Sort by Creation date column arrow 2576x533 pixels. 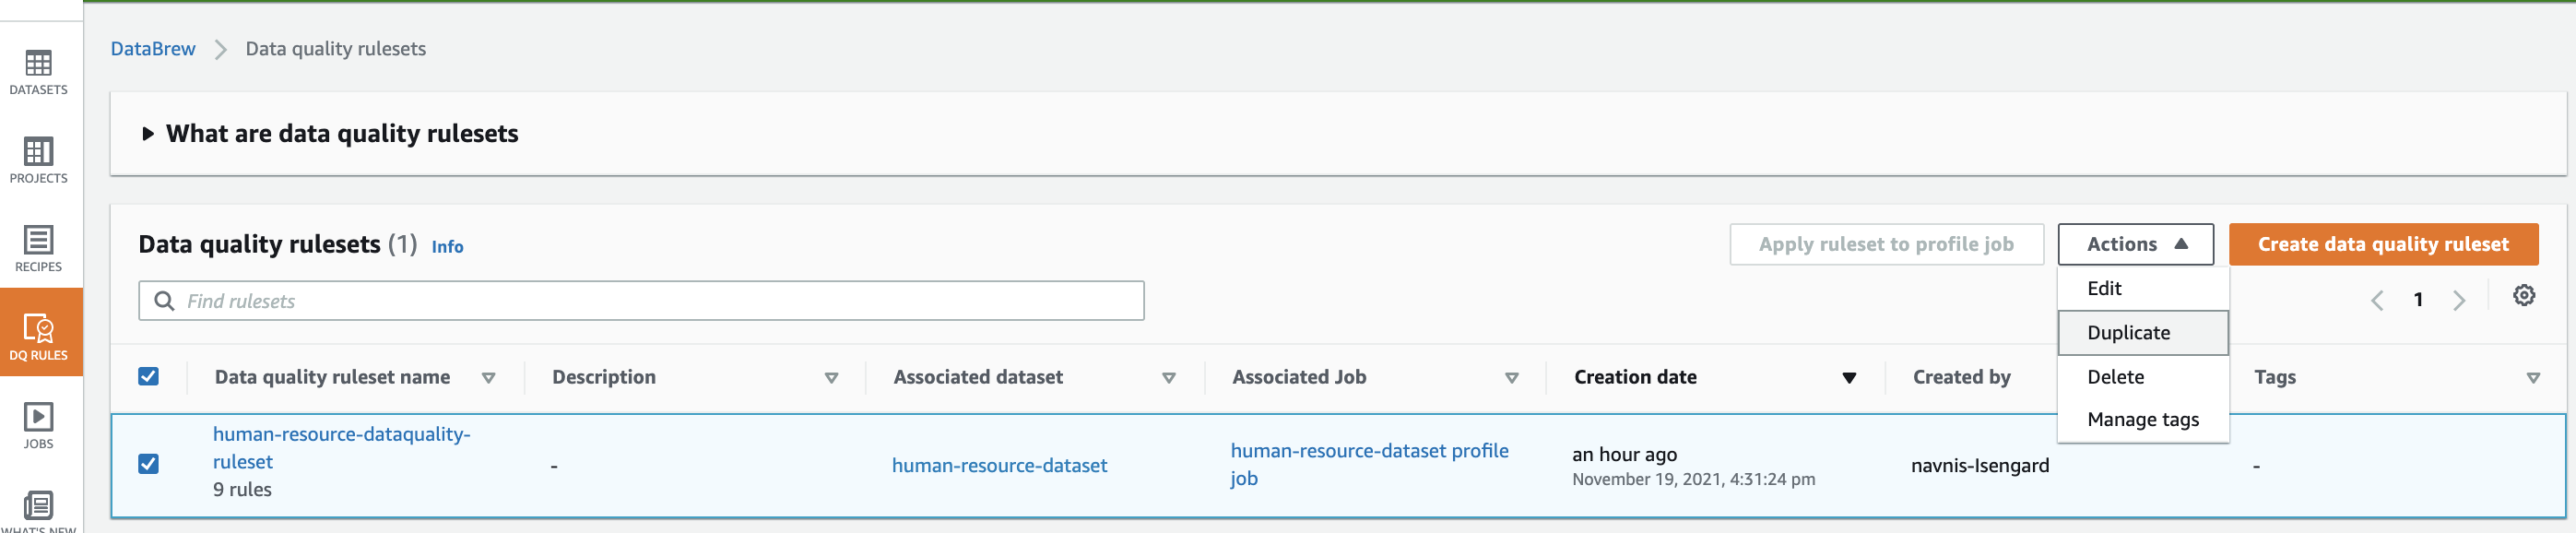pos(1849,378)
